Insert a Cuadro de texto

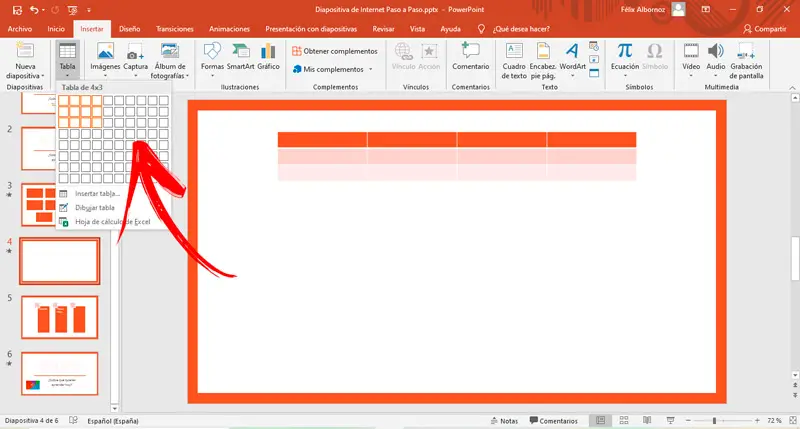pos(514,60)
